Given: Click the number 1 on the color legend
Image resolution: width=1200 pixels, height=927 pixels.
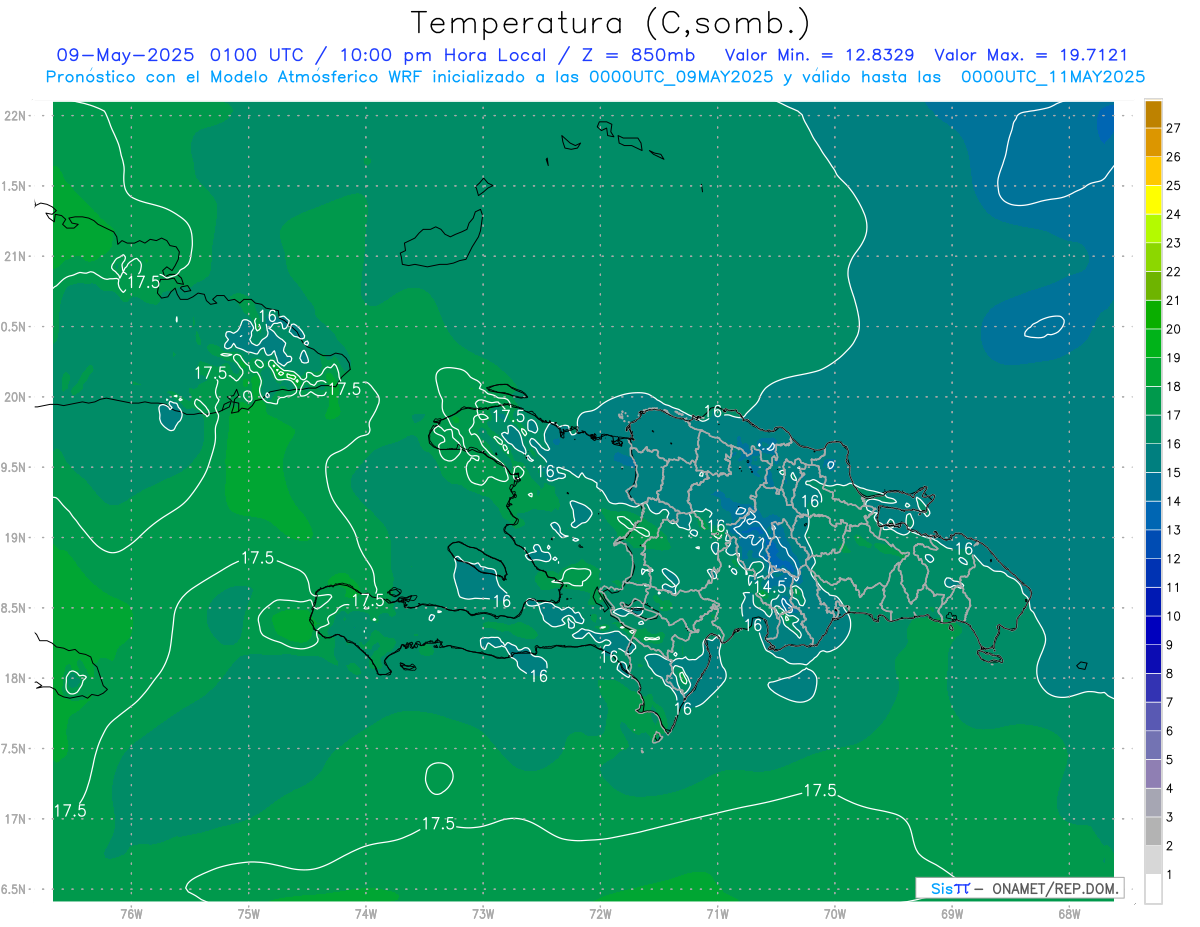Looking at the screenshot, I should pyautogui.click(x=1170, y=875).
